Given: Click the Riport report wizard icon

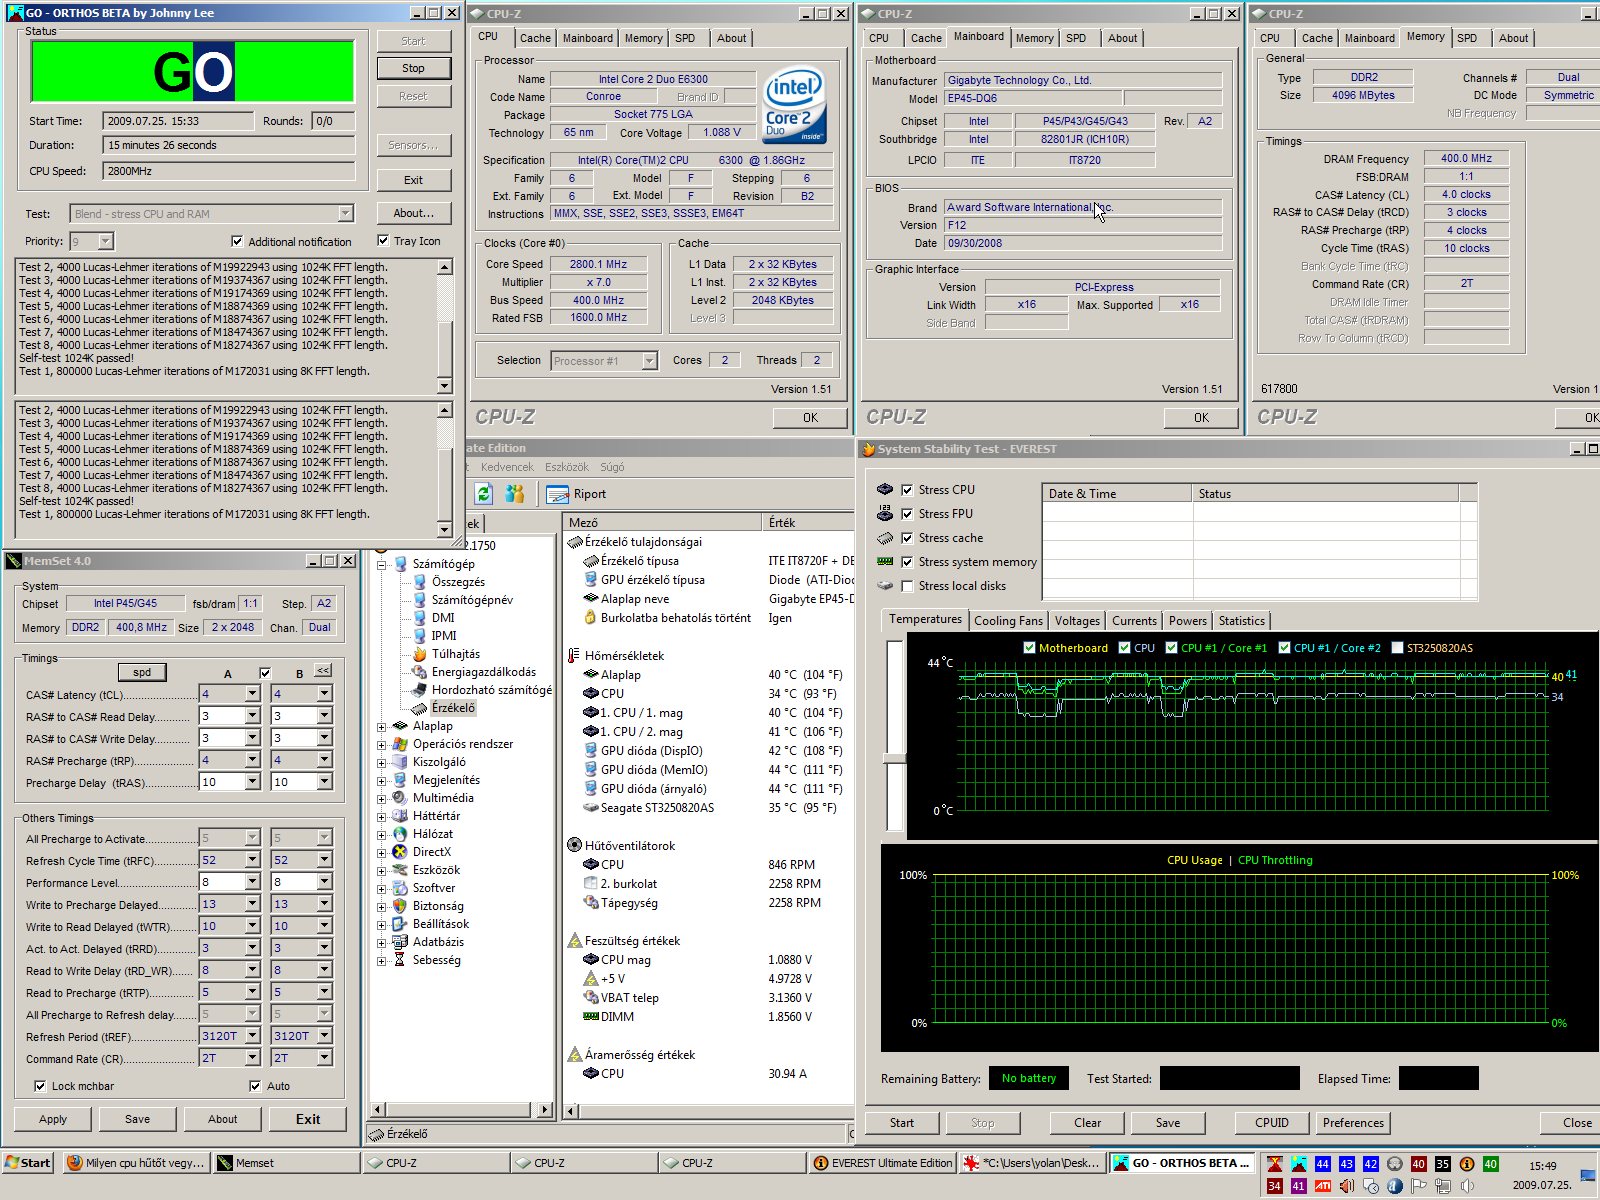Looking at the screenshot, I should pos(557,494).
